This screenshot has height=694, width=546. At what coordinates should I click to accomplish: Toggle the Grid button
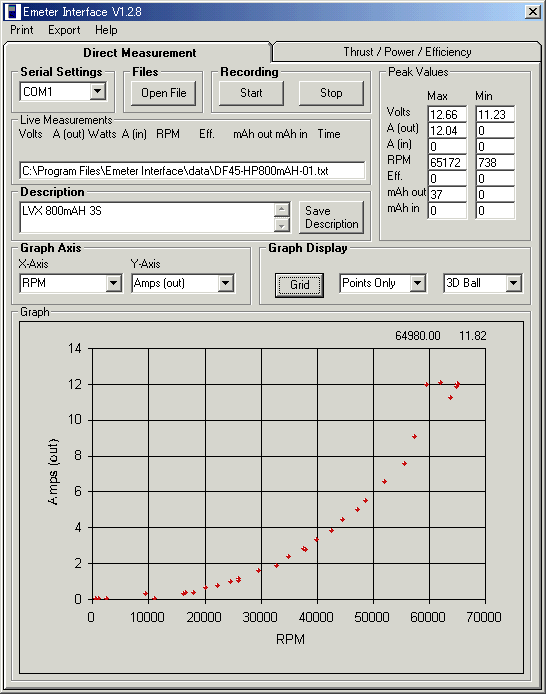[x=300, y=285]
